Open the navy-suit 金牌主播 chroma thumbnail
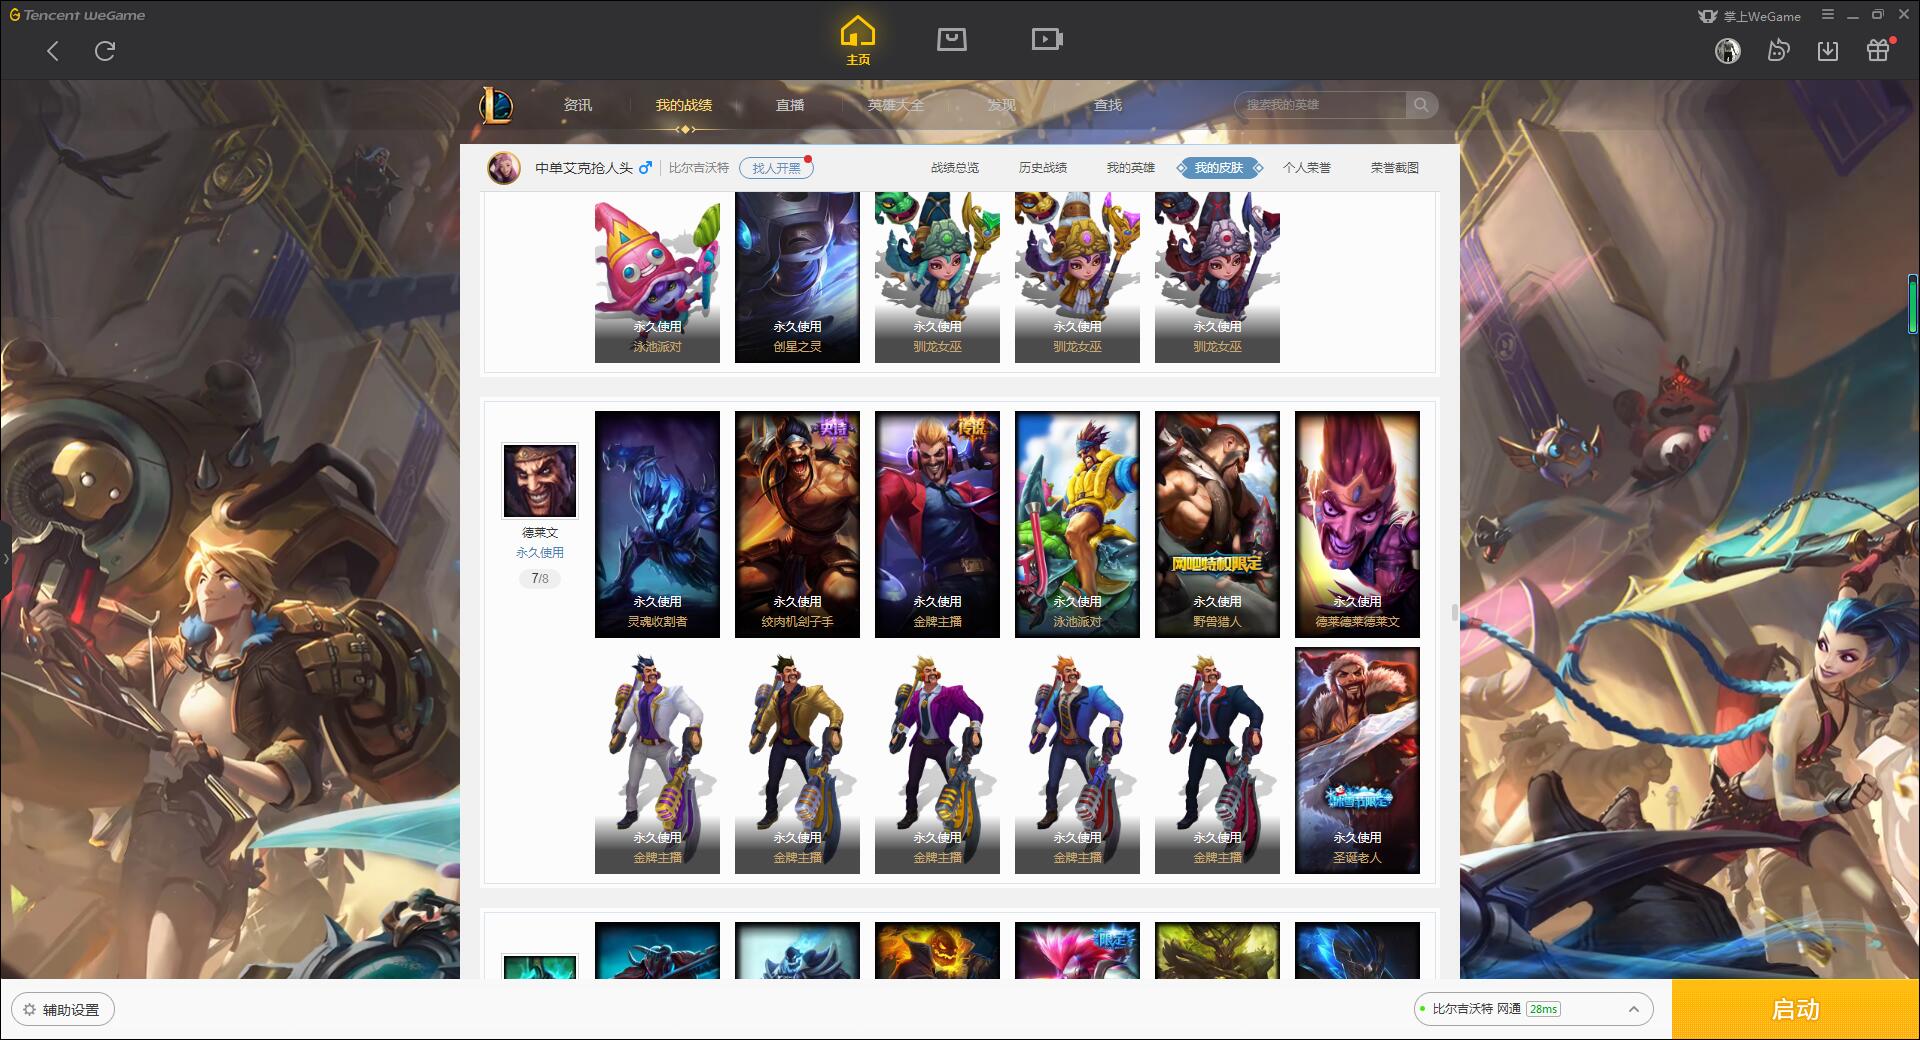This screenshot has width=1920, height=1040. click(1217, 760)
